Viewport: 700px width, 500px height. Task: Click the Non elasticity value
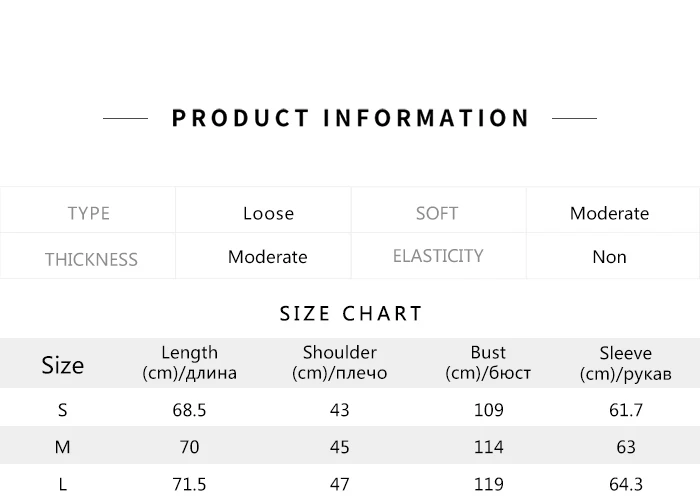(609, 257)
